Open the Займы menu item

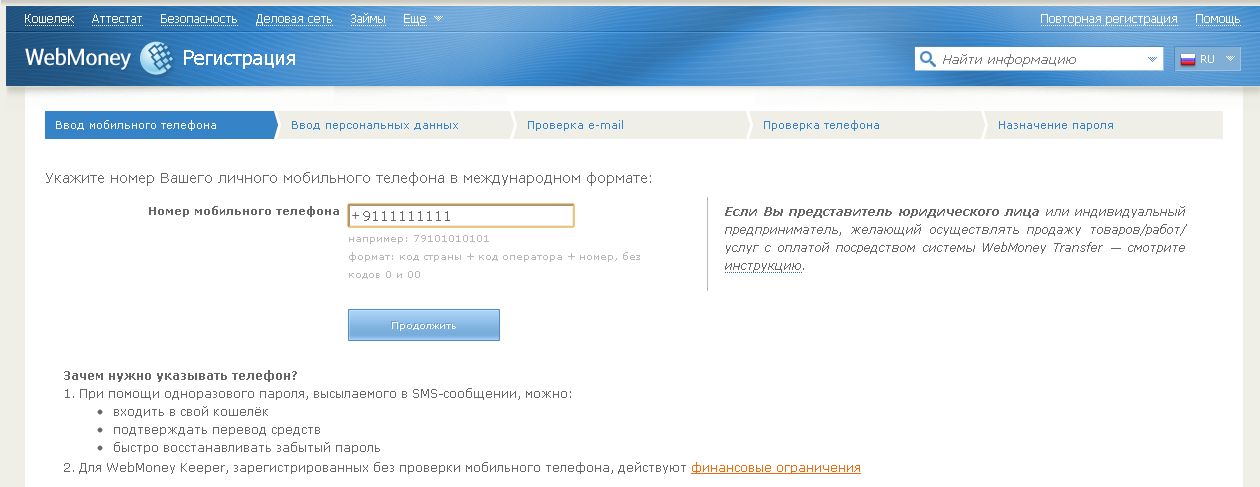point(368,19)
